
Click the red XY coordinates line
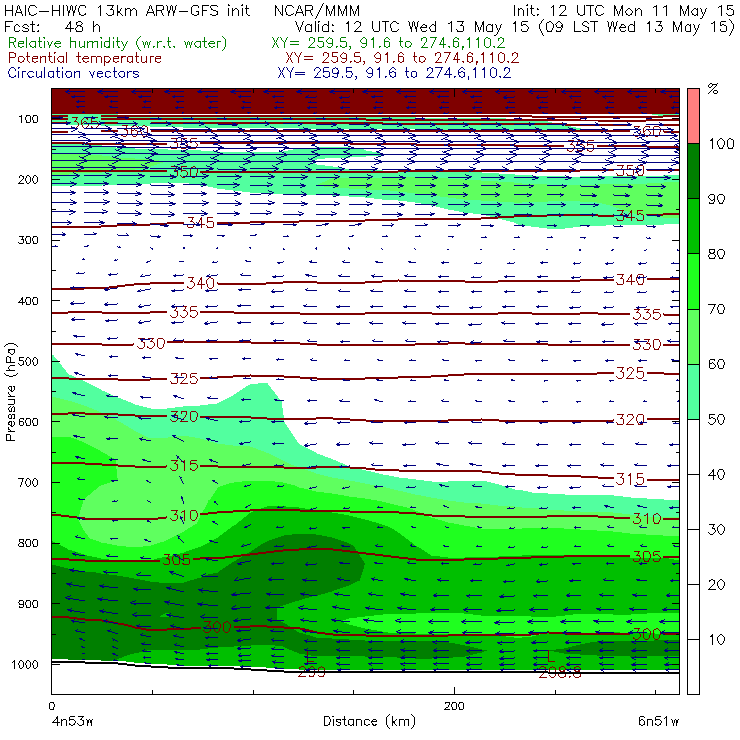[x=402, y=58]
